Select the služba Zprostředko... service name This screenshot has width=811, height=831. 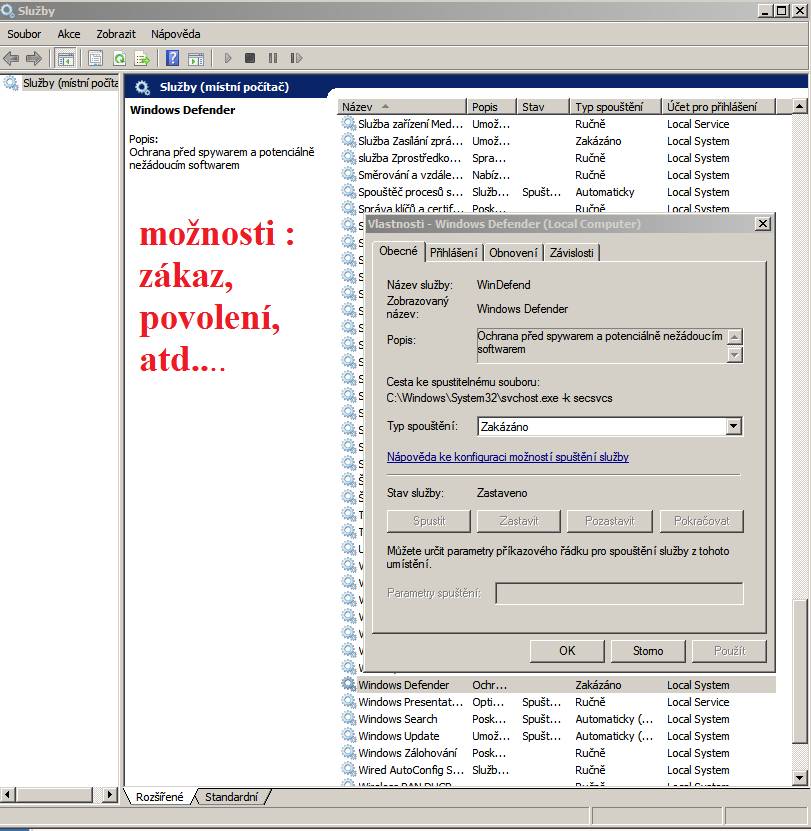(x=409, y=158)
